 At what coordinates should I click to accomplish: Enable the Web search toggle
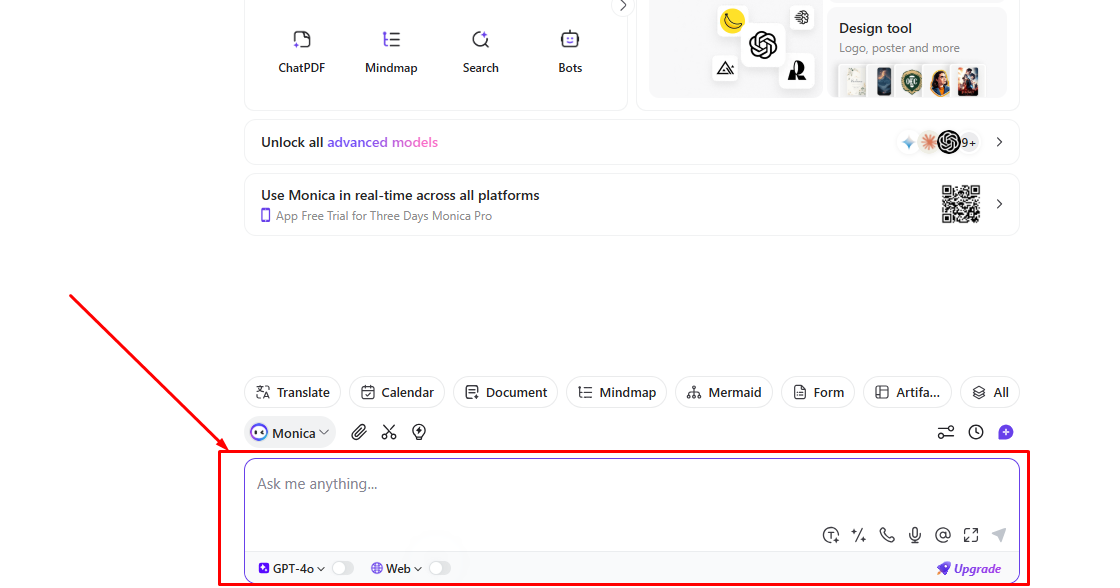pos(439,568)
